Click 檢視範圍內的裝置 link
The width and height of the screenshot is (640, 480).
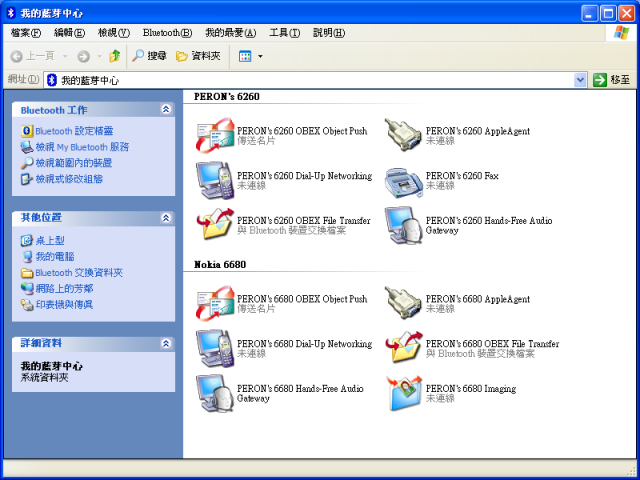(x=73, y=163)
